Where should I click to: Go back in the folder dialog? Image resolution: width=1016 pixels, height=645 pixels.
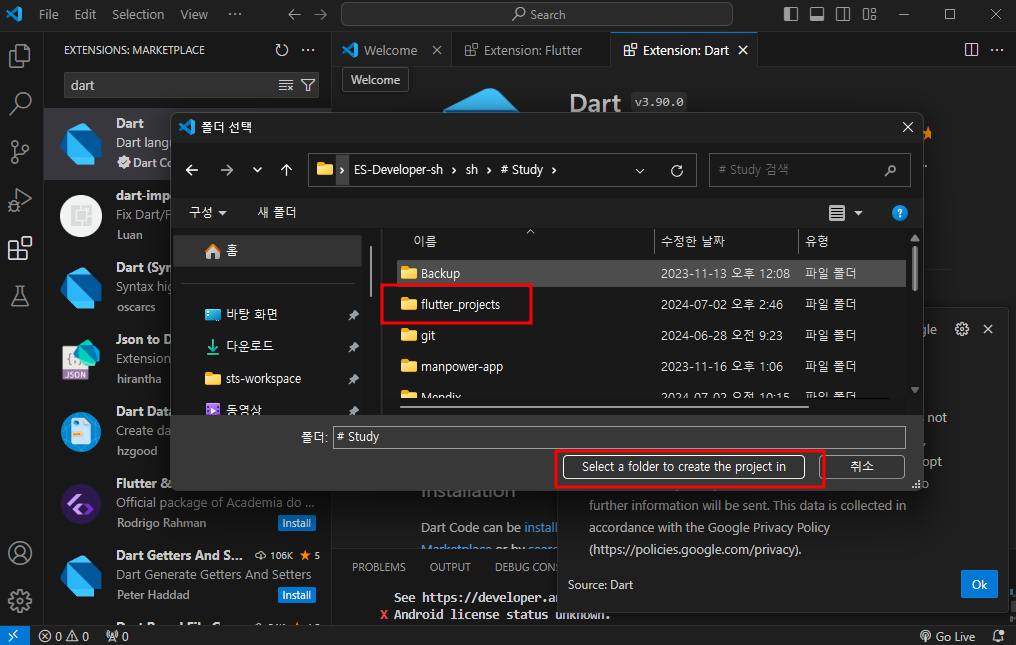(192, 170)
